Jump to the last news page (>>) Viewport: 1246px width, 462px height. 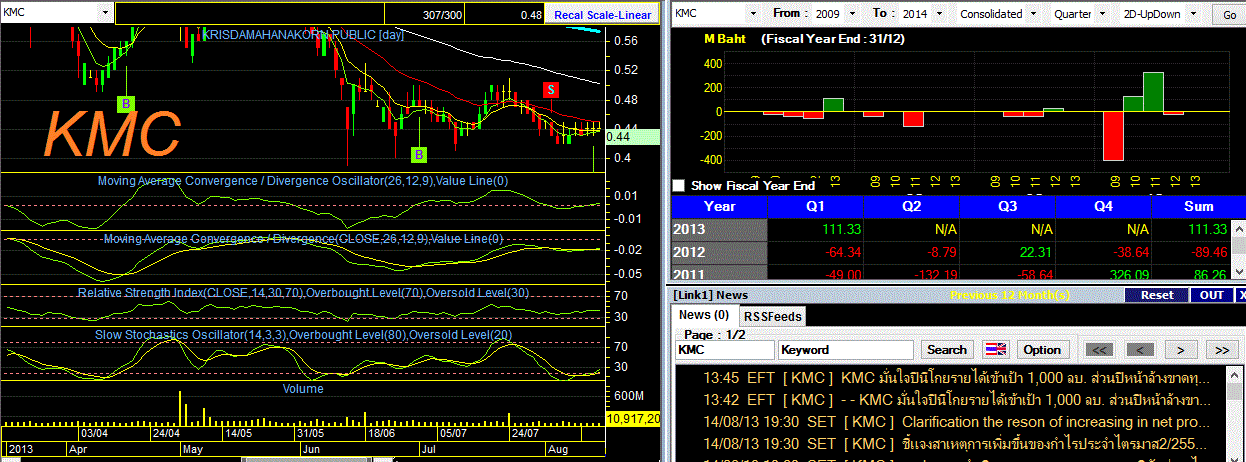[1222, 350]
